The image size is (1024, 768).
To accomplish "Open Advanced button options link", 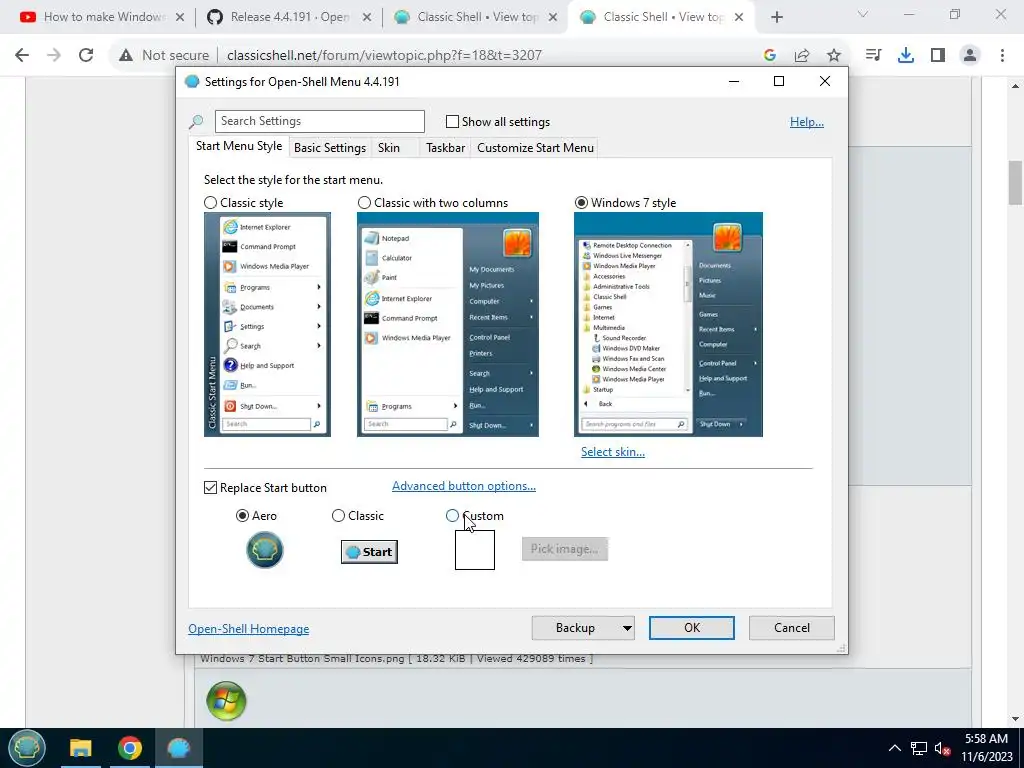I will coord(464,486).
